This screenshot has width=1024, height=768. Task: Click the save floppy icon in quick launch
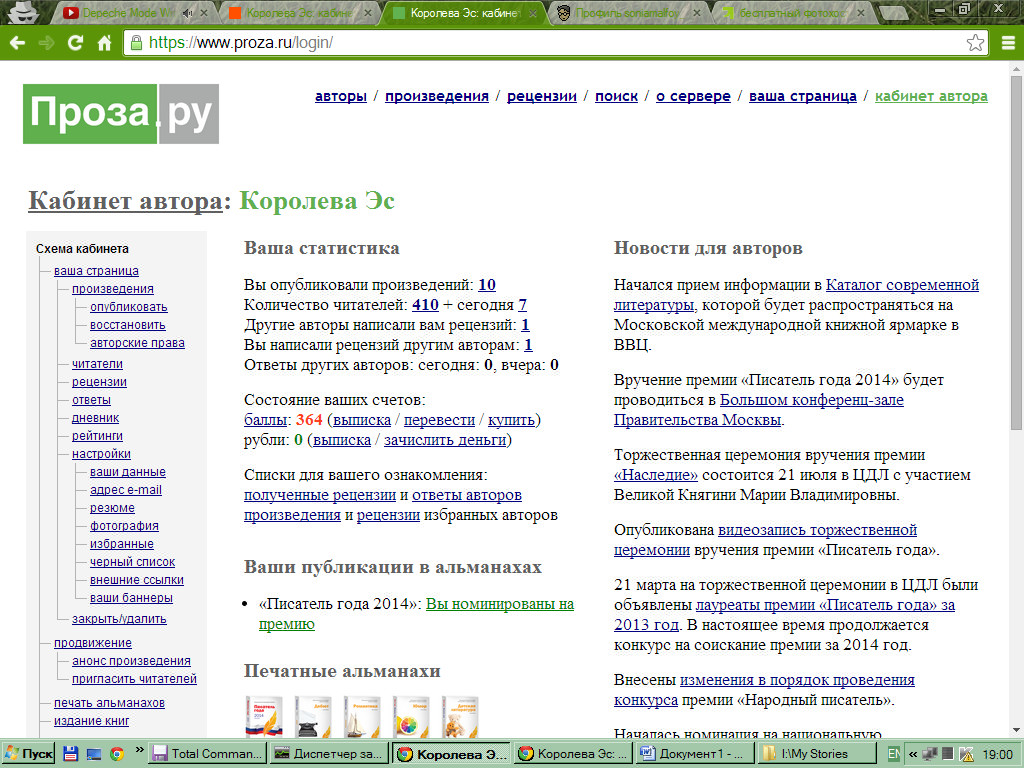(x=71, y=753)
